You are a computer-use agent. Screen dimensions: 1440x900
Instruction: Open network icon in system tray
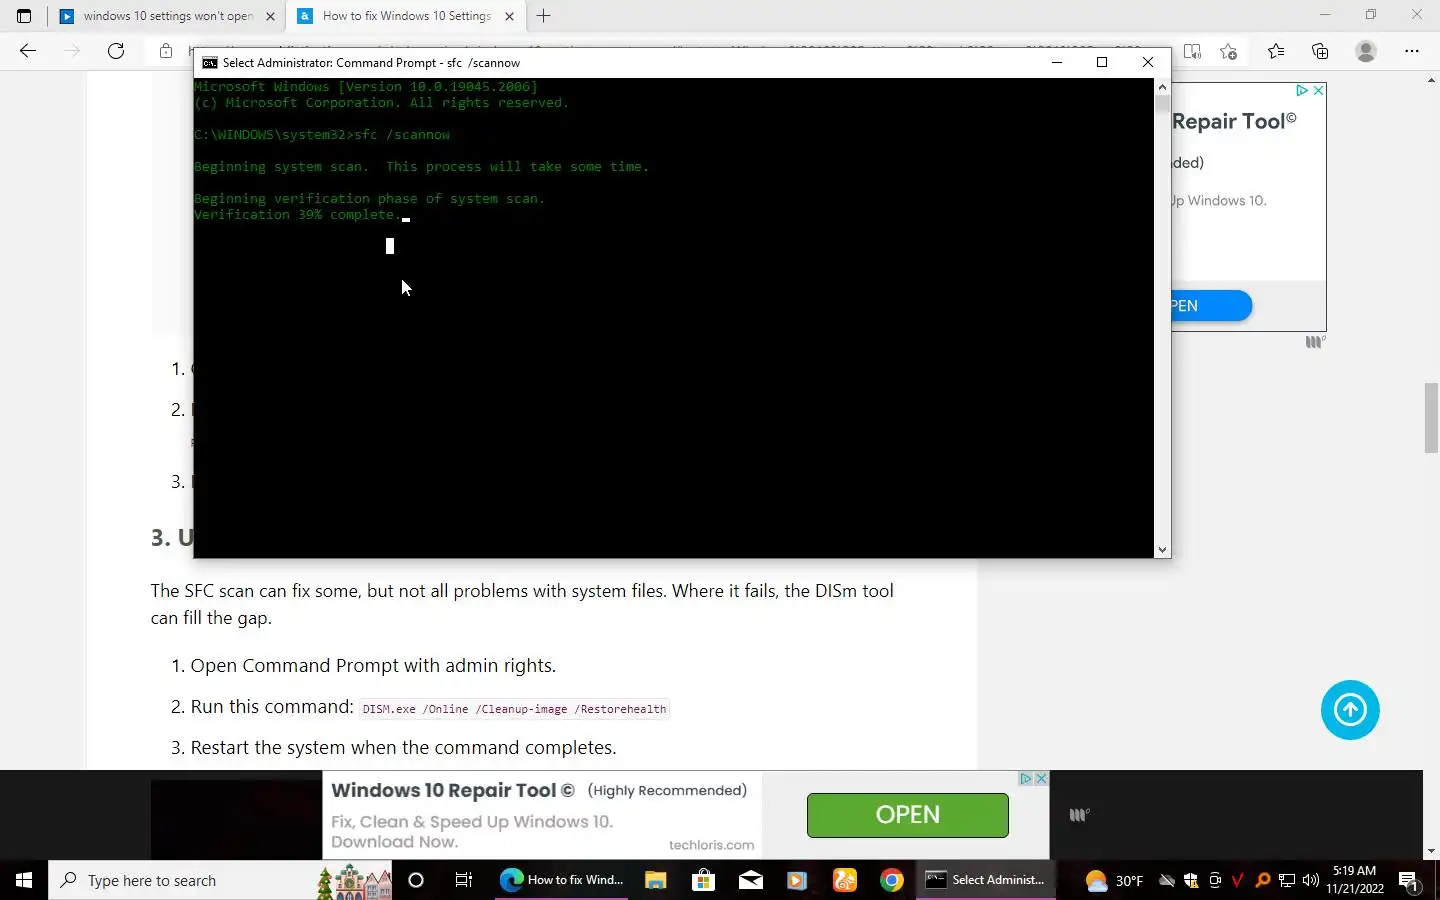coord(1286,880)
